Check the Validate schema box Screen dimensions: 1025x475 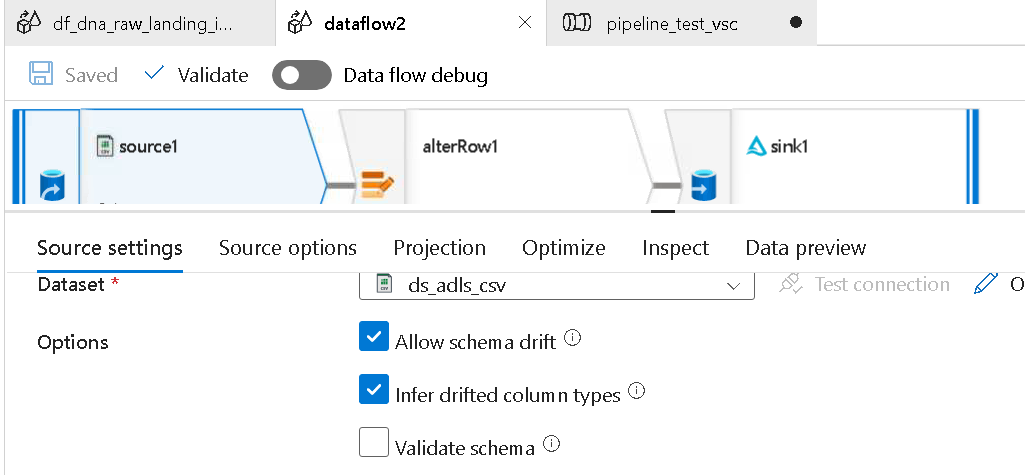click(x=374, y=442)
